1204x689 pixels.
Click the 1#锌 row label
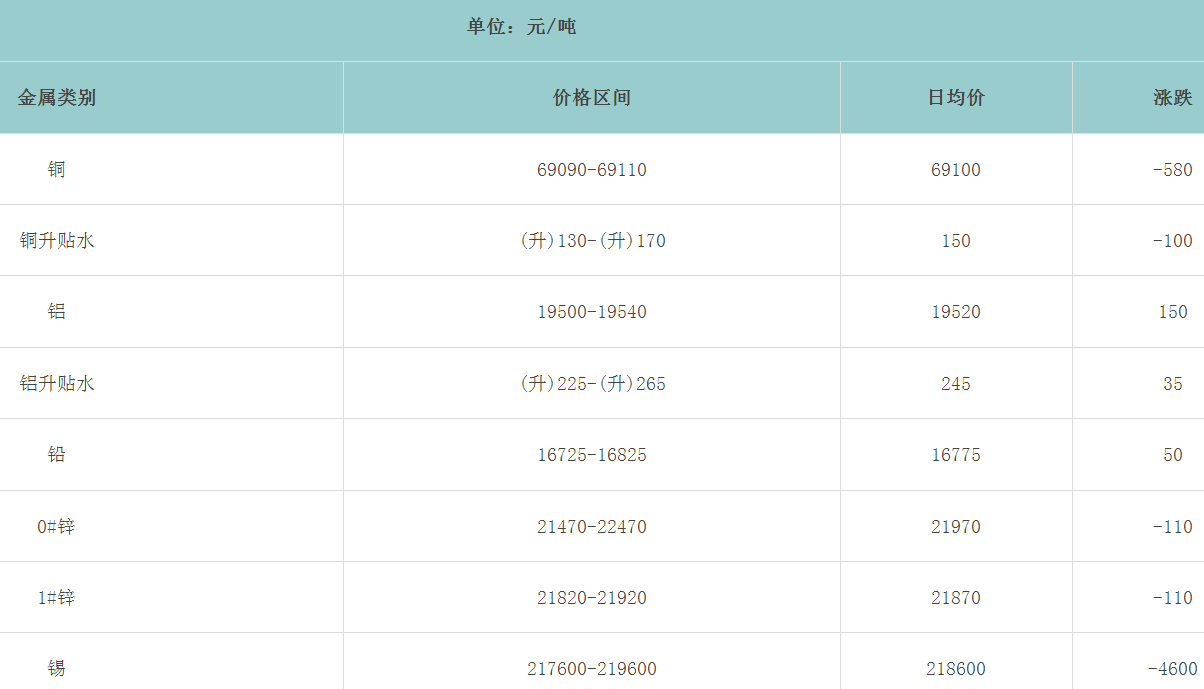(56, 598)
